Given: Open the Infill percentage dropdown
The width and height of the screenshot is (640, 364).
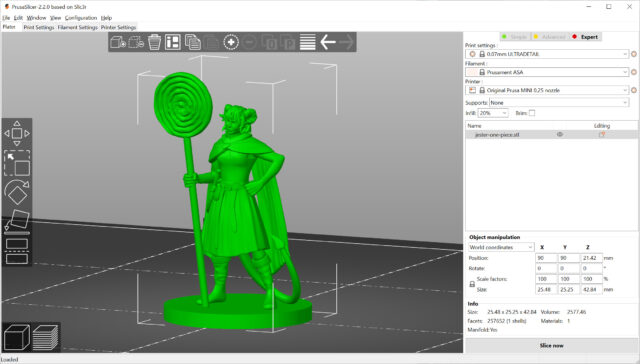Looking at the screenshot, I should pos(493,113).
